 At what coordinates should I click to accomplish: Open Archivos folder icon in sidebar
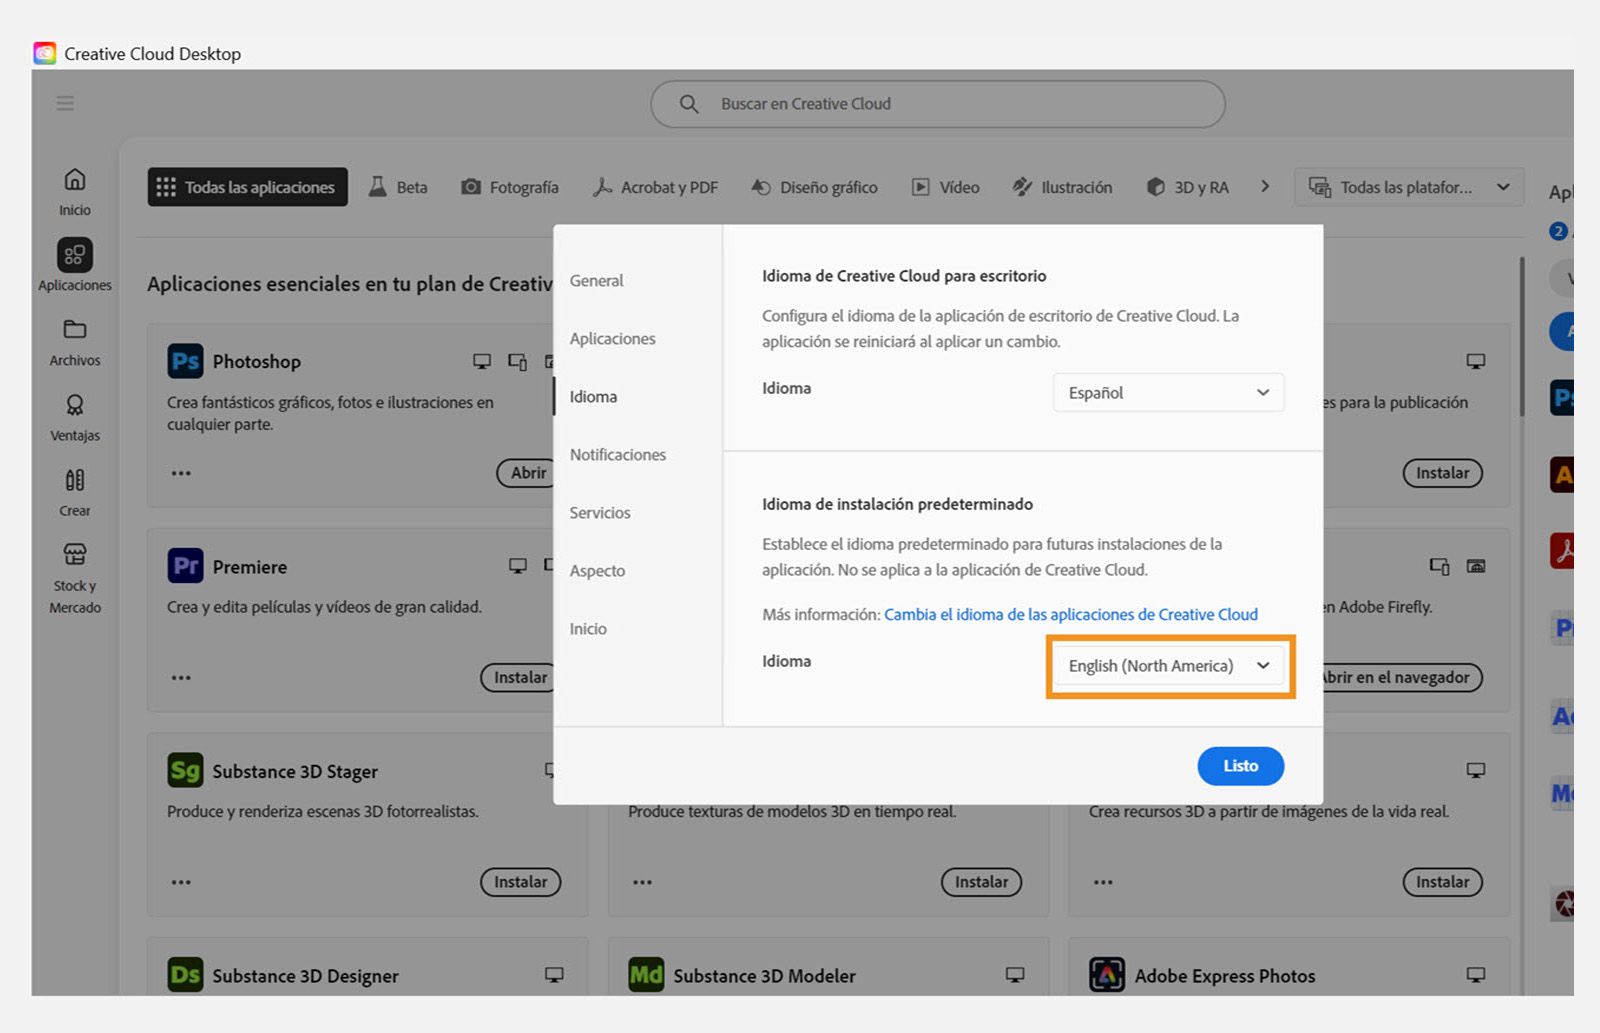pos(75,329)
